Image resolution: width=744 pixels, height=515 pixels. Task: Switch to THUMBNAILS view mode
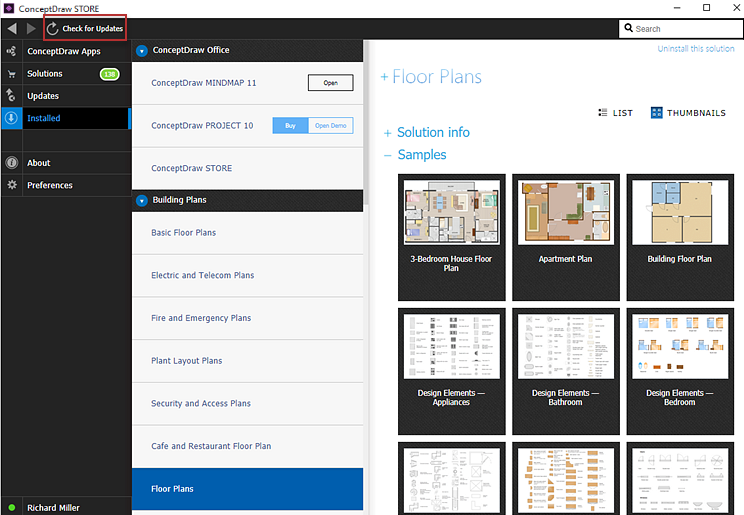688,113
